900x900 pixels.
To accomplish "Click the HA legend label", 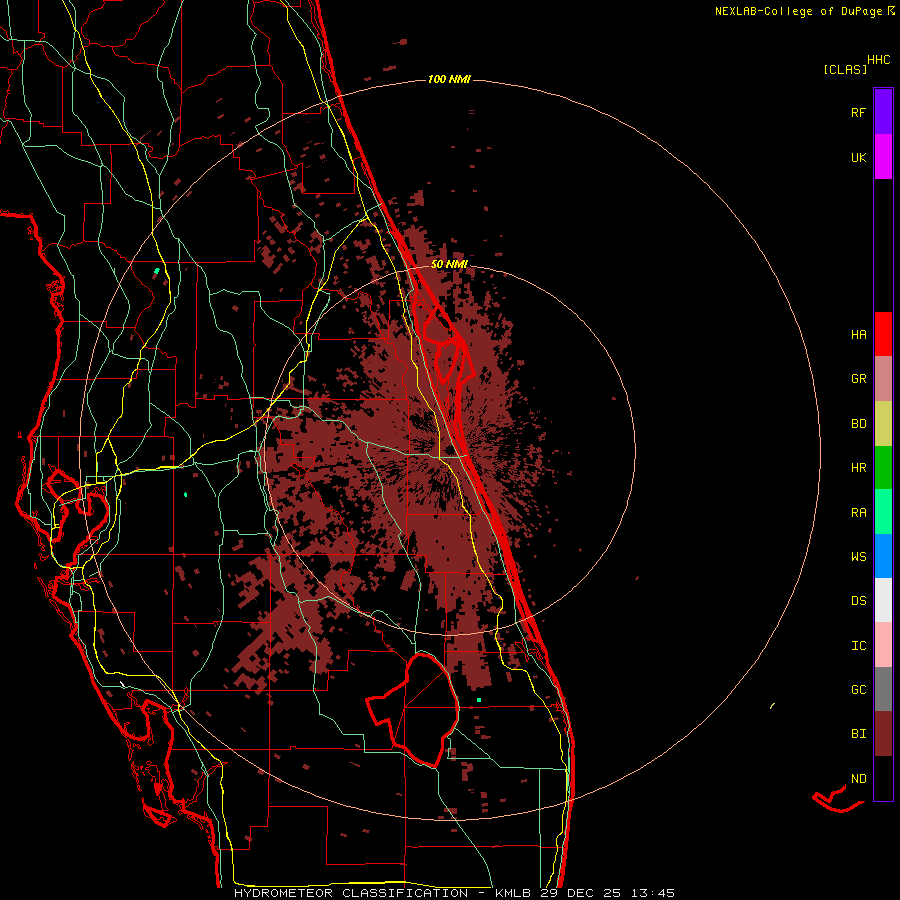I will click(x=858, y=335).
